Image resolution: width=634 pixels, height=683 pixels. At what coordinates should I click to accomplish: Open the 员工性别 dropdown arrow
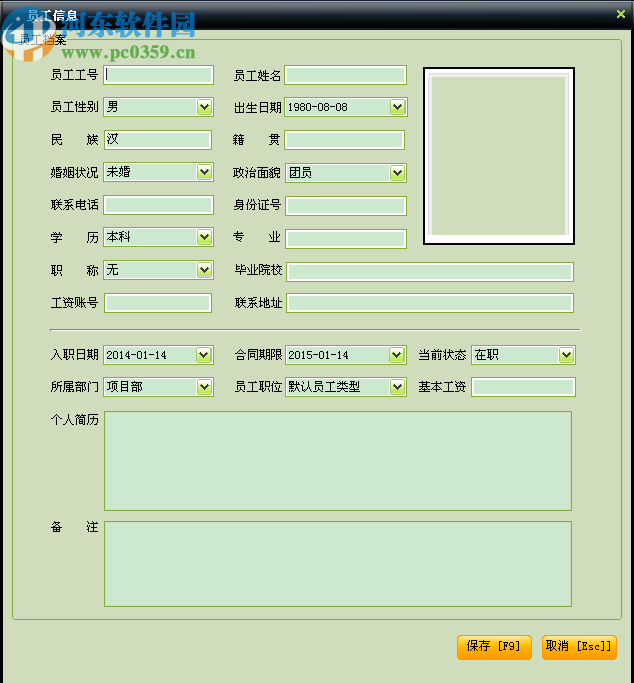click(x=204, y=107)
